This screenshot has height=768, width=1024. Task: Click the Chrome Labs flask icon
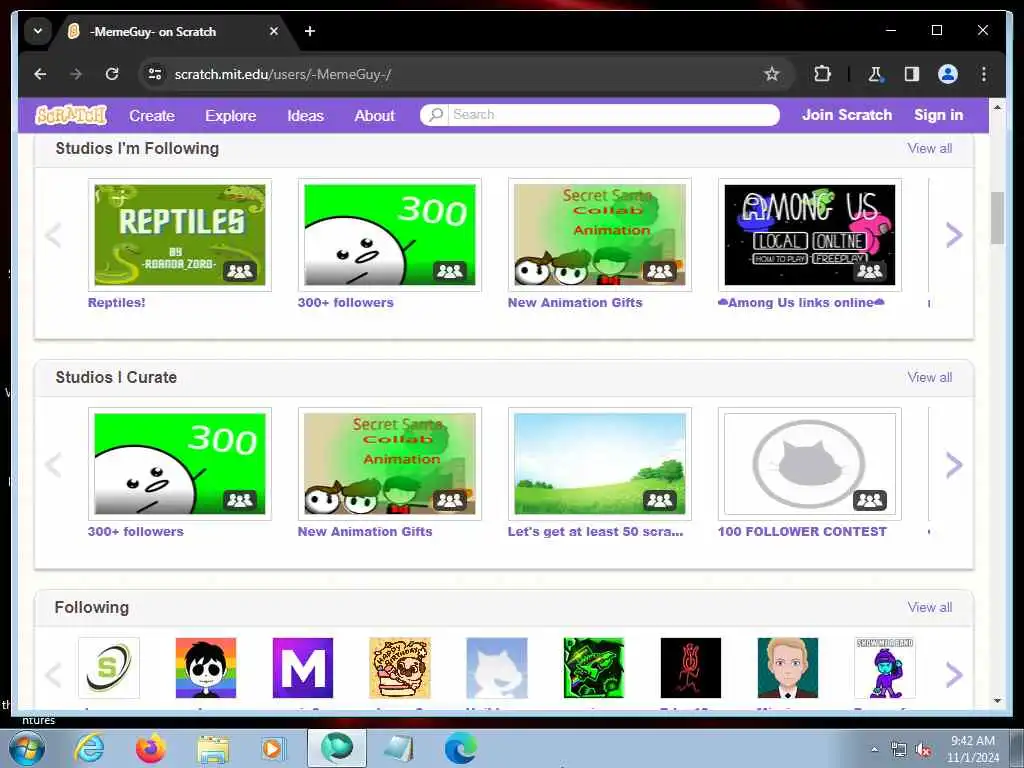875,74
